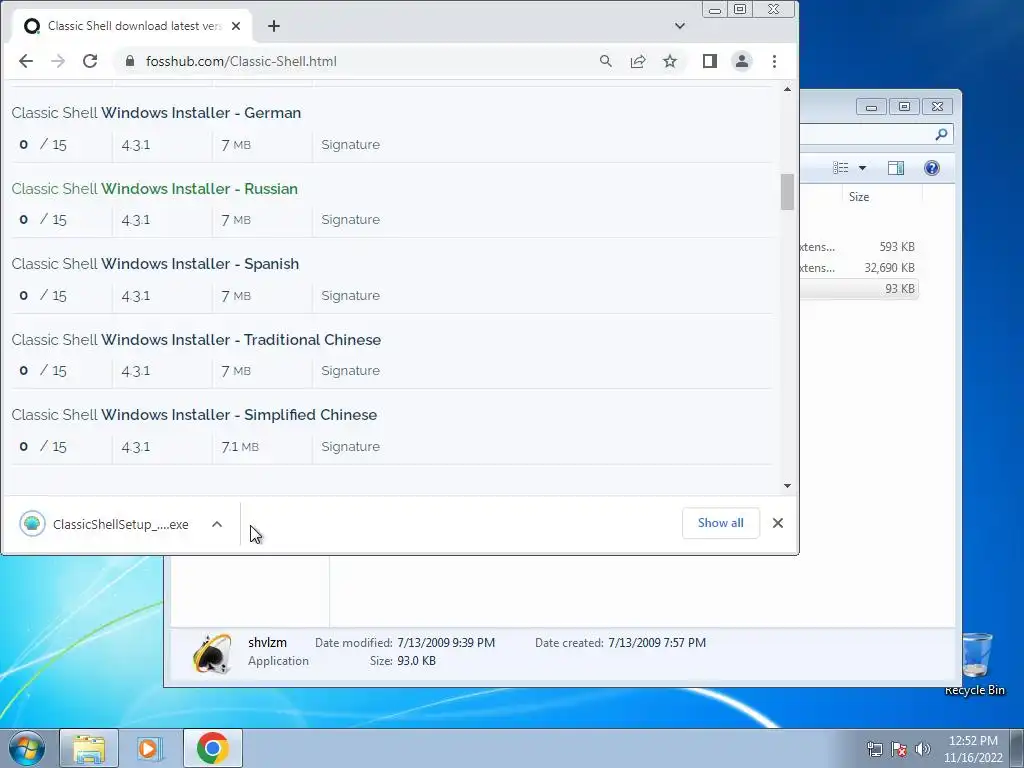The image size is (1024, 768).
Task: Reload the FossHub page
Action: (x=90, y=61)
